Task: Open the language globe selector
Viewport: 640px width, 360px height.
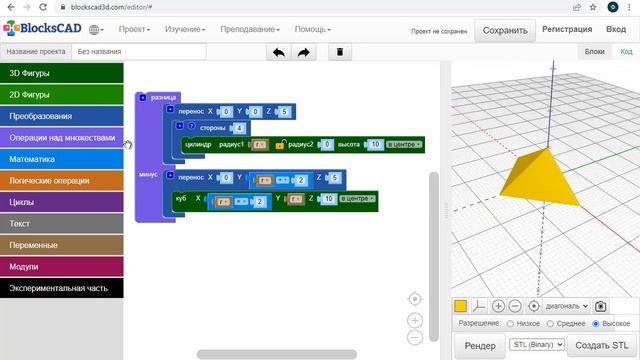Action: [x=96, y=30]
